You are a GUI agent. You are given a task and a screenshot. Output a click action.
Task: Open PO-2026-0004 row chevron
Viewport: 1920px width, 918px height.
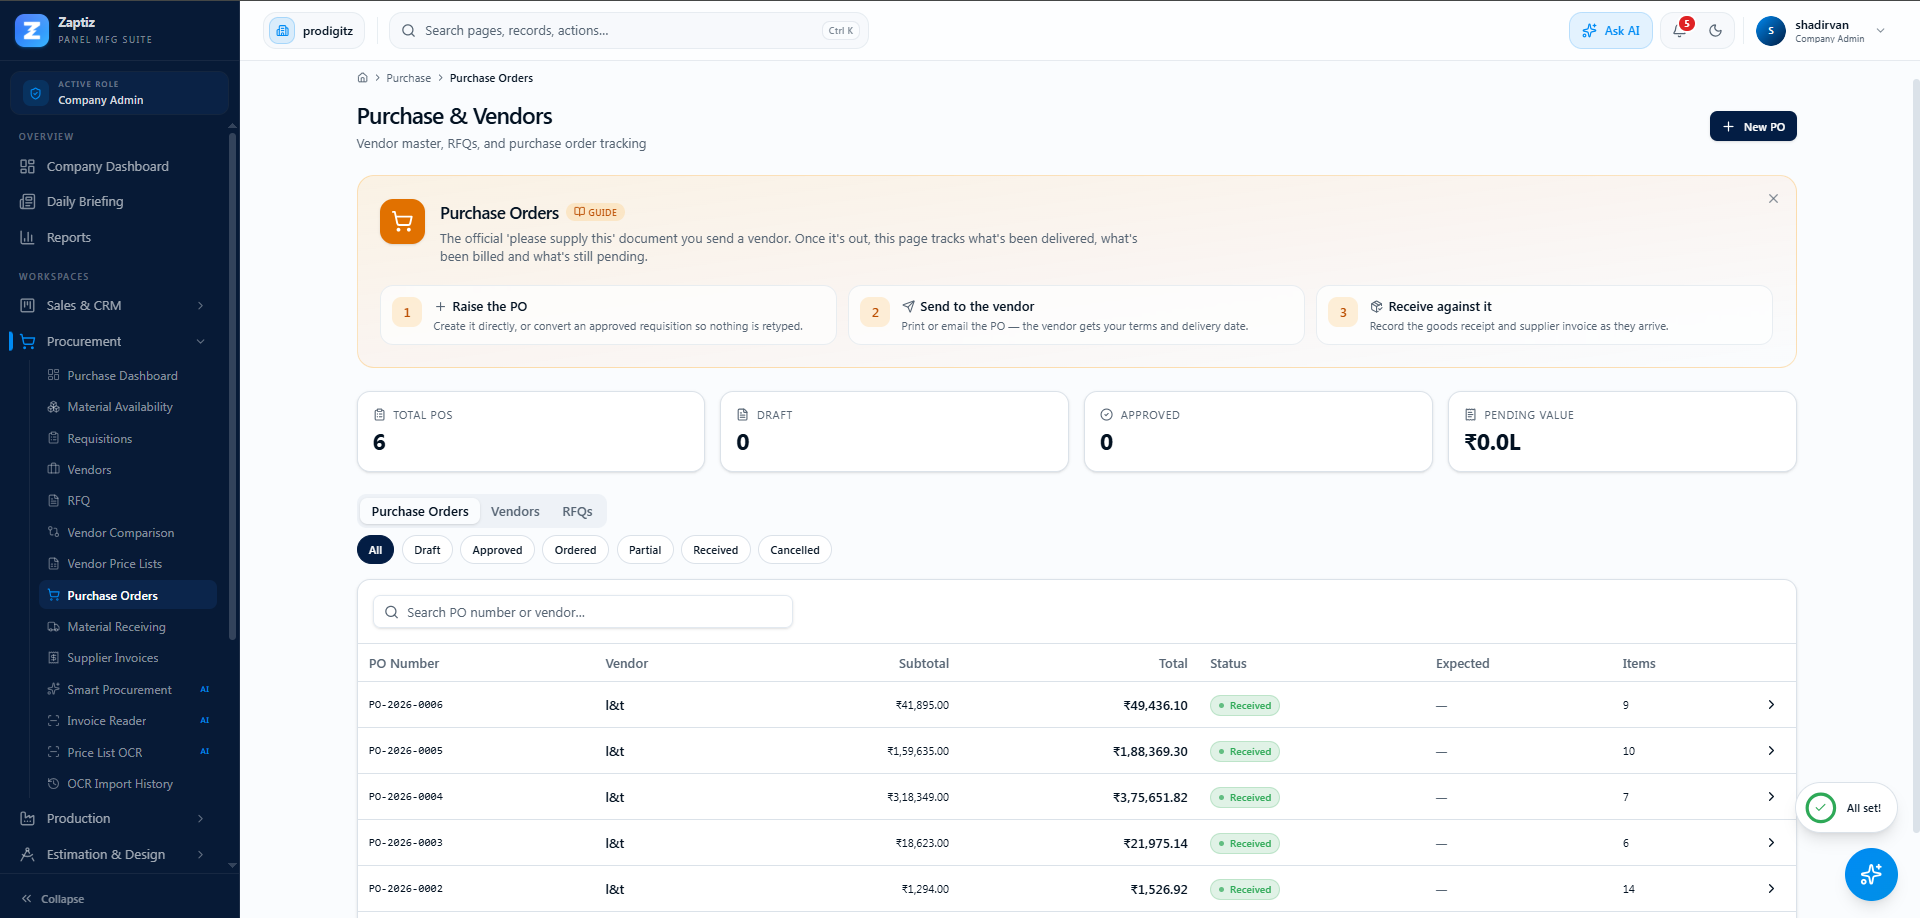(1771, 797)
